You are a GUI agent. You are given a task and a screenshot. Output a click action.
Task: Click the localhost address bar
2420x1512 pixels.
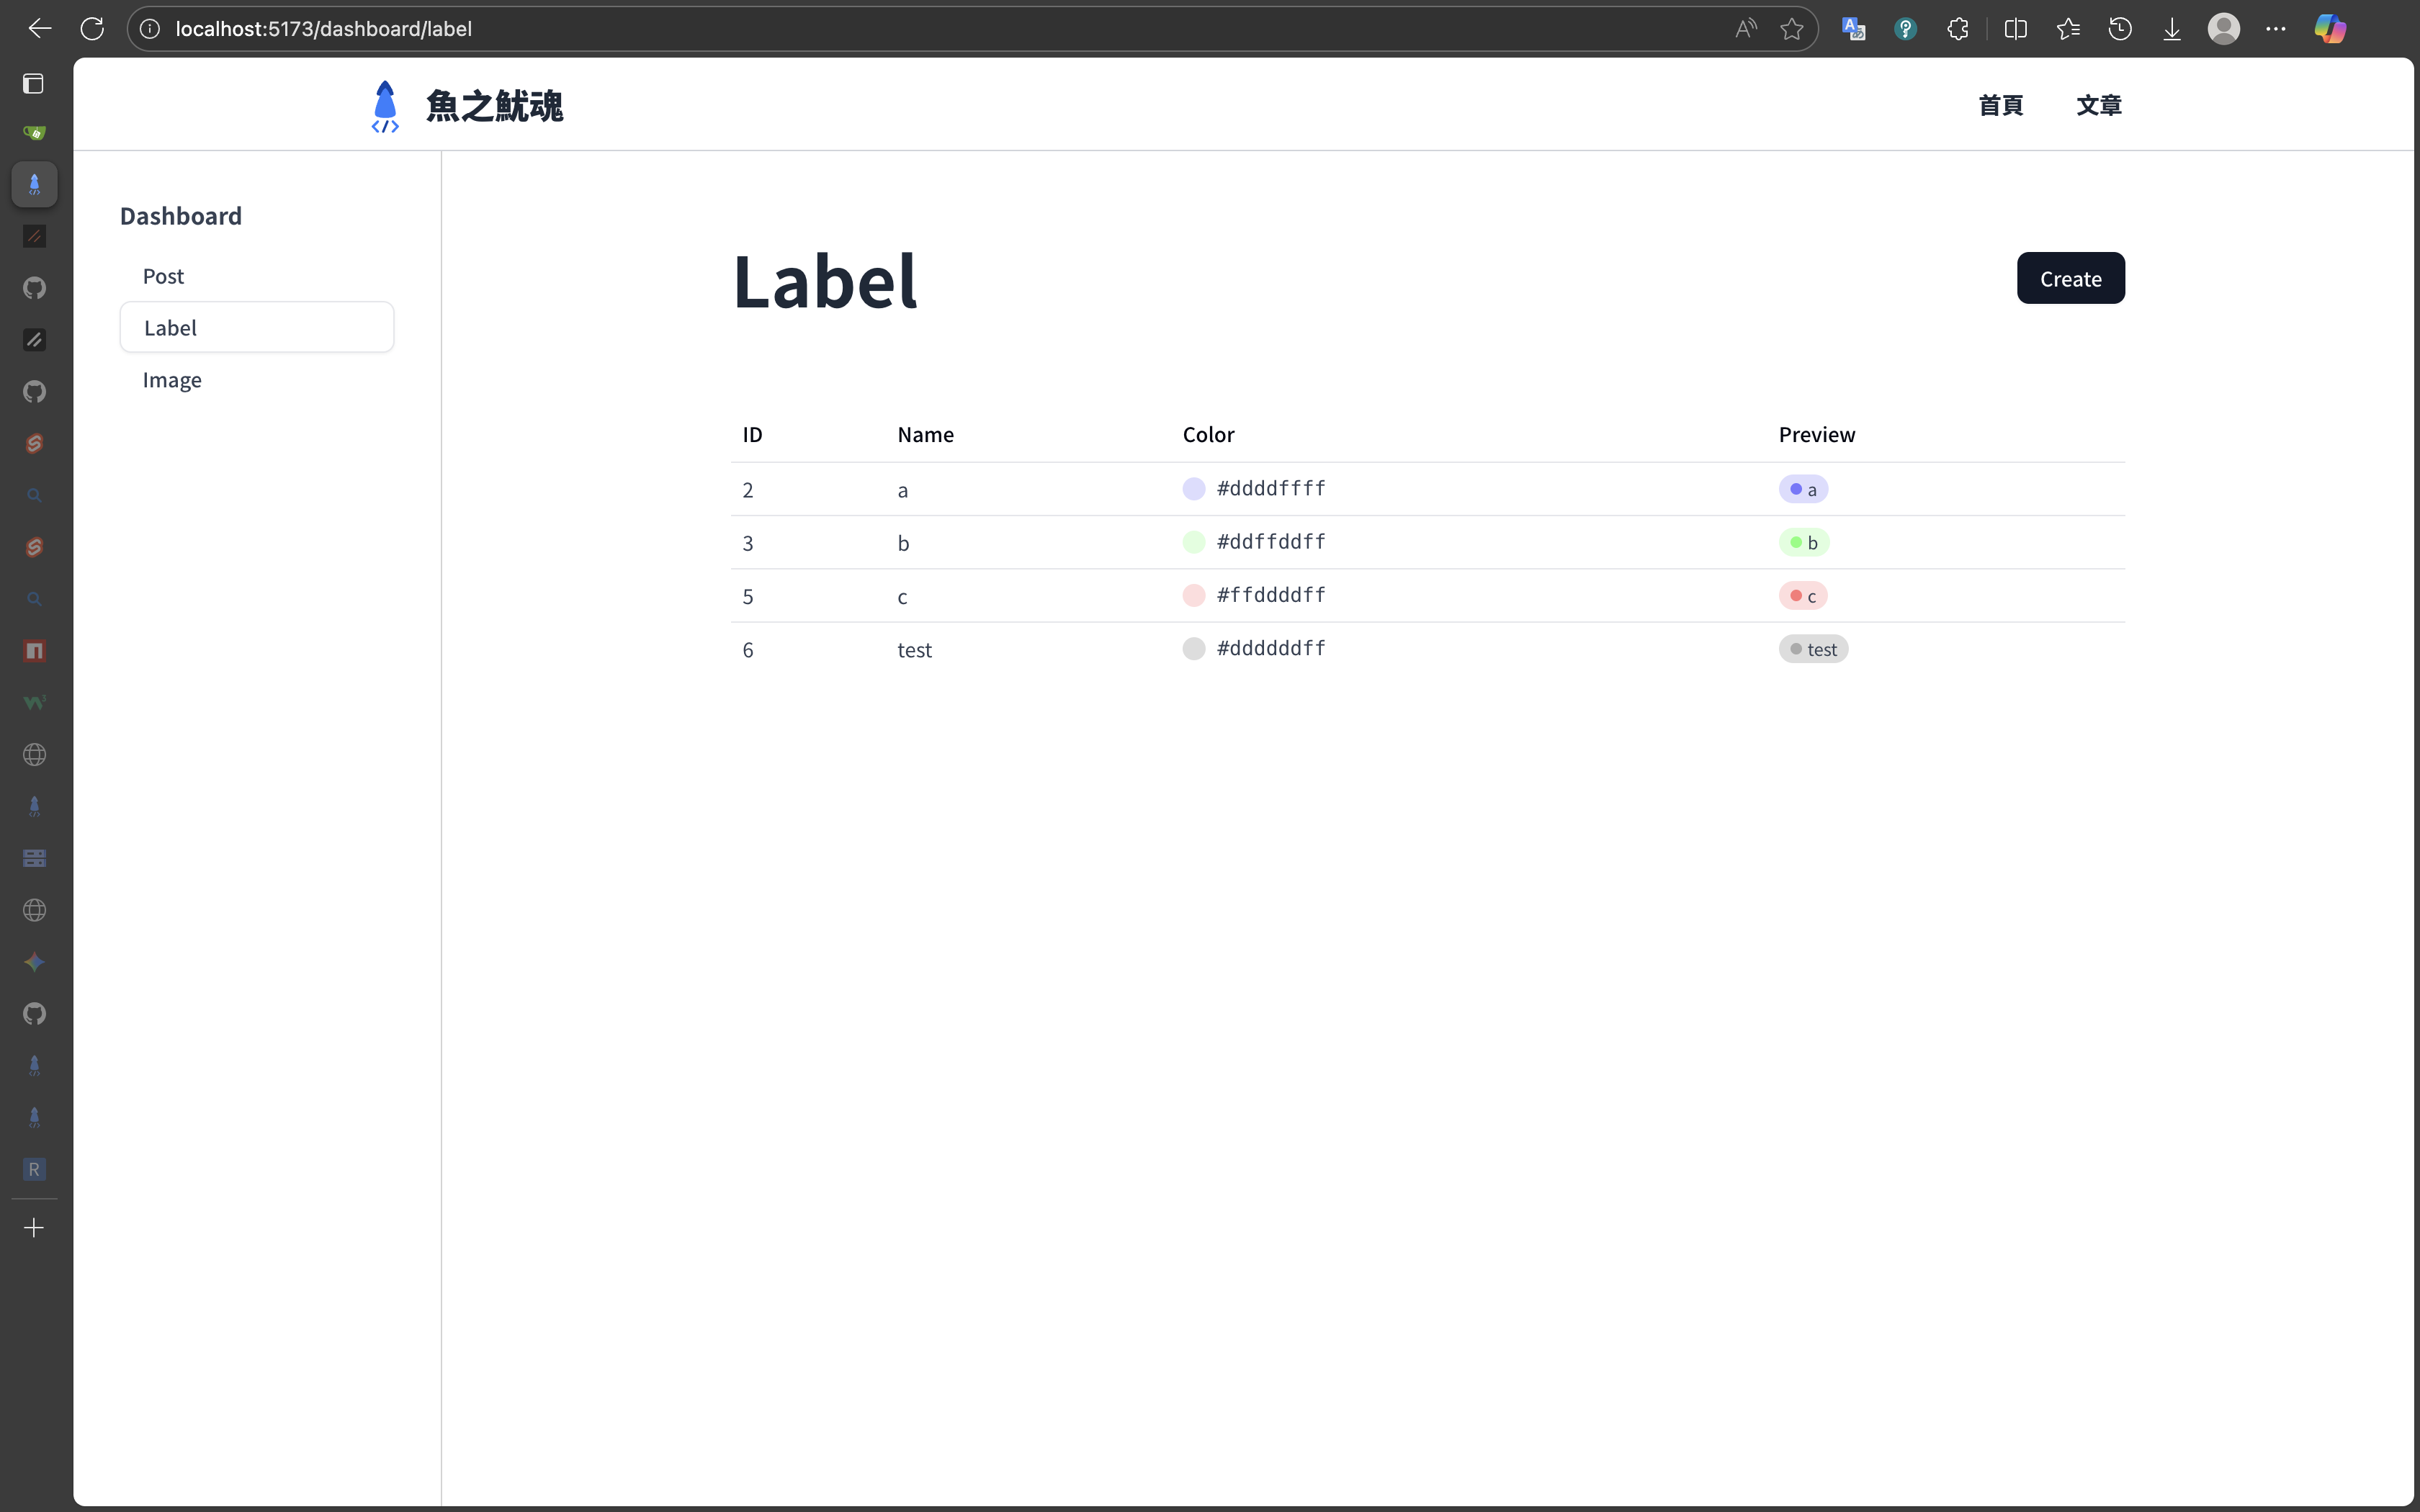click(900, 29)
